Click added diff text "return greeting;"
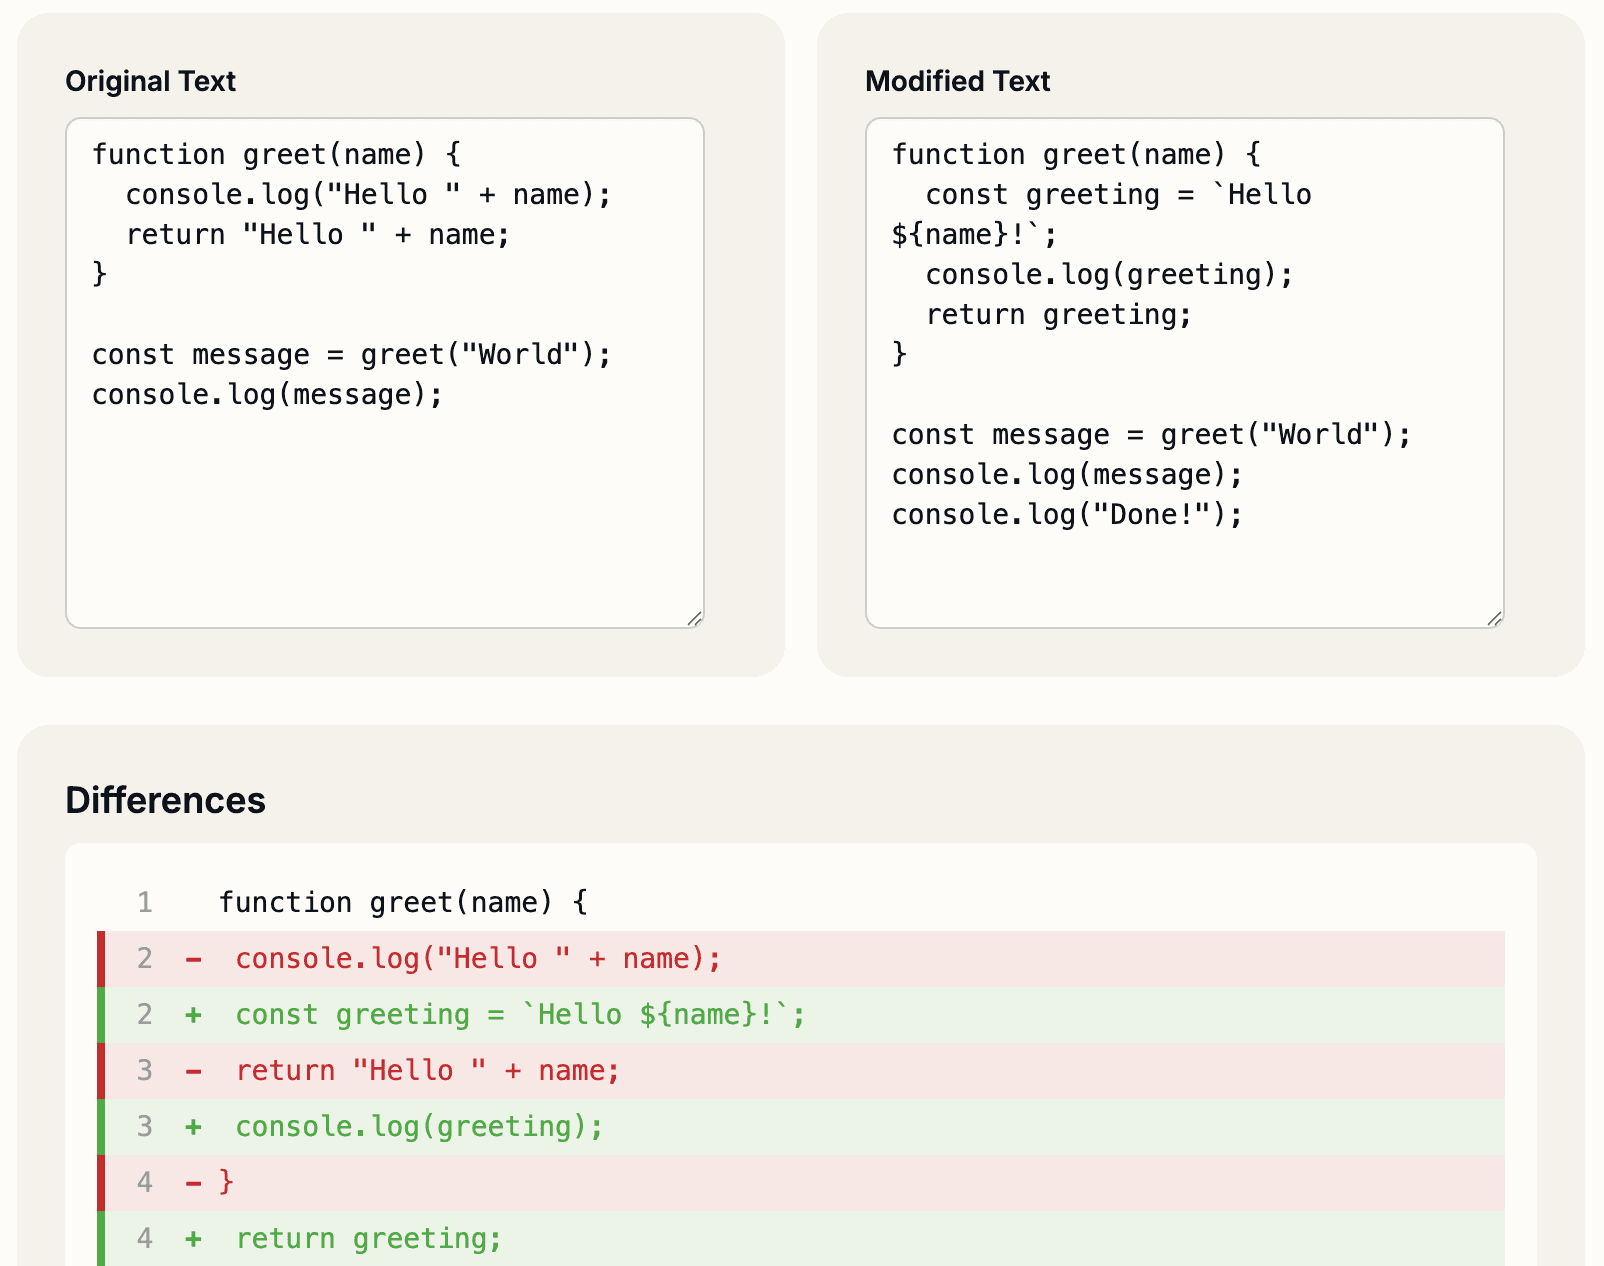 (x=368, y=1239)
